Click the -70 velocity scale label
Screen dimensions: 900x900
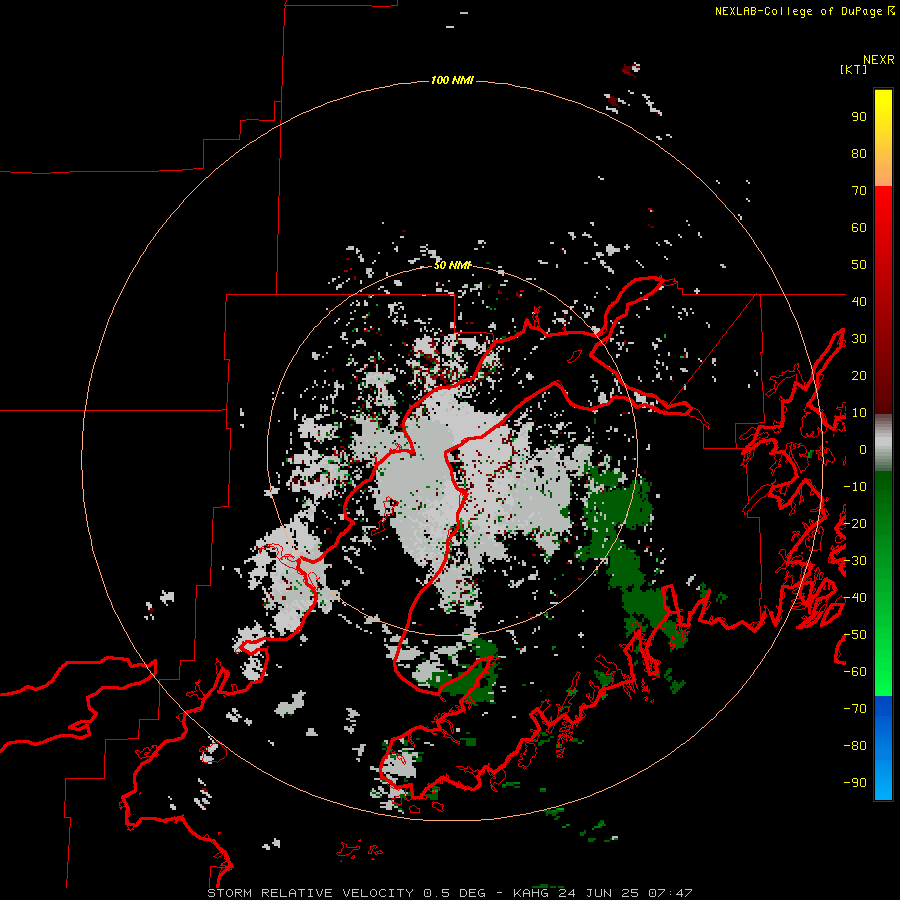point(855,709)
